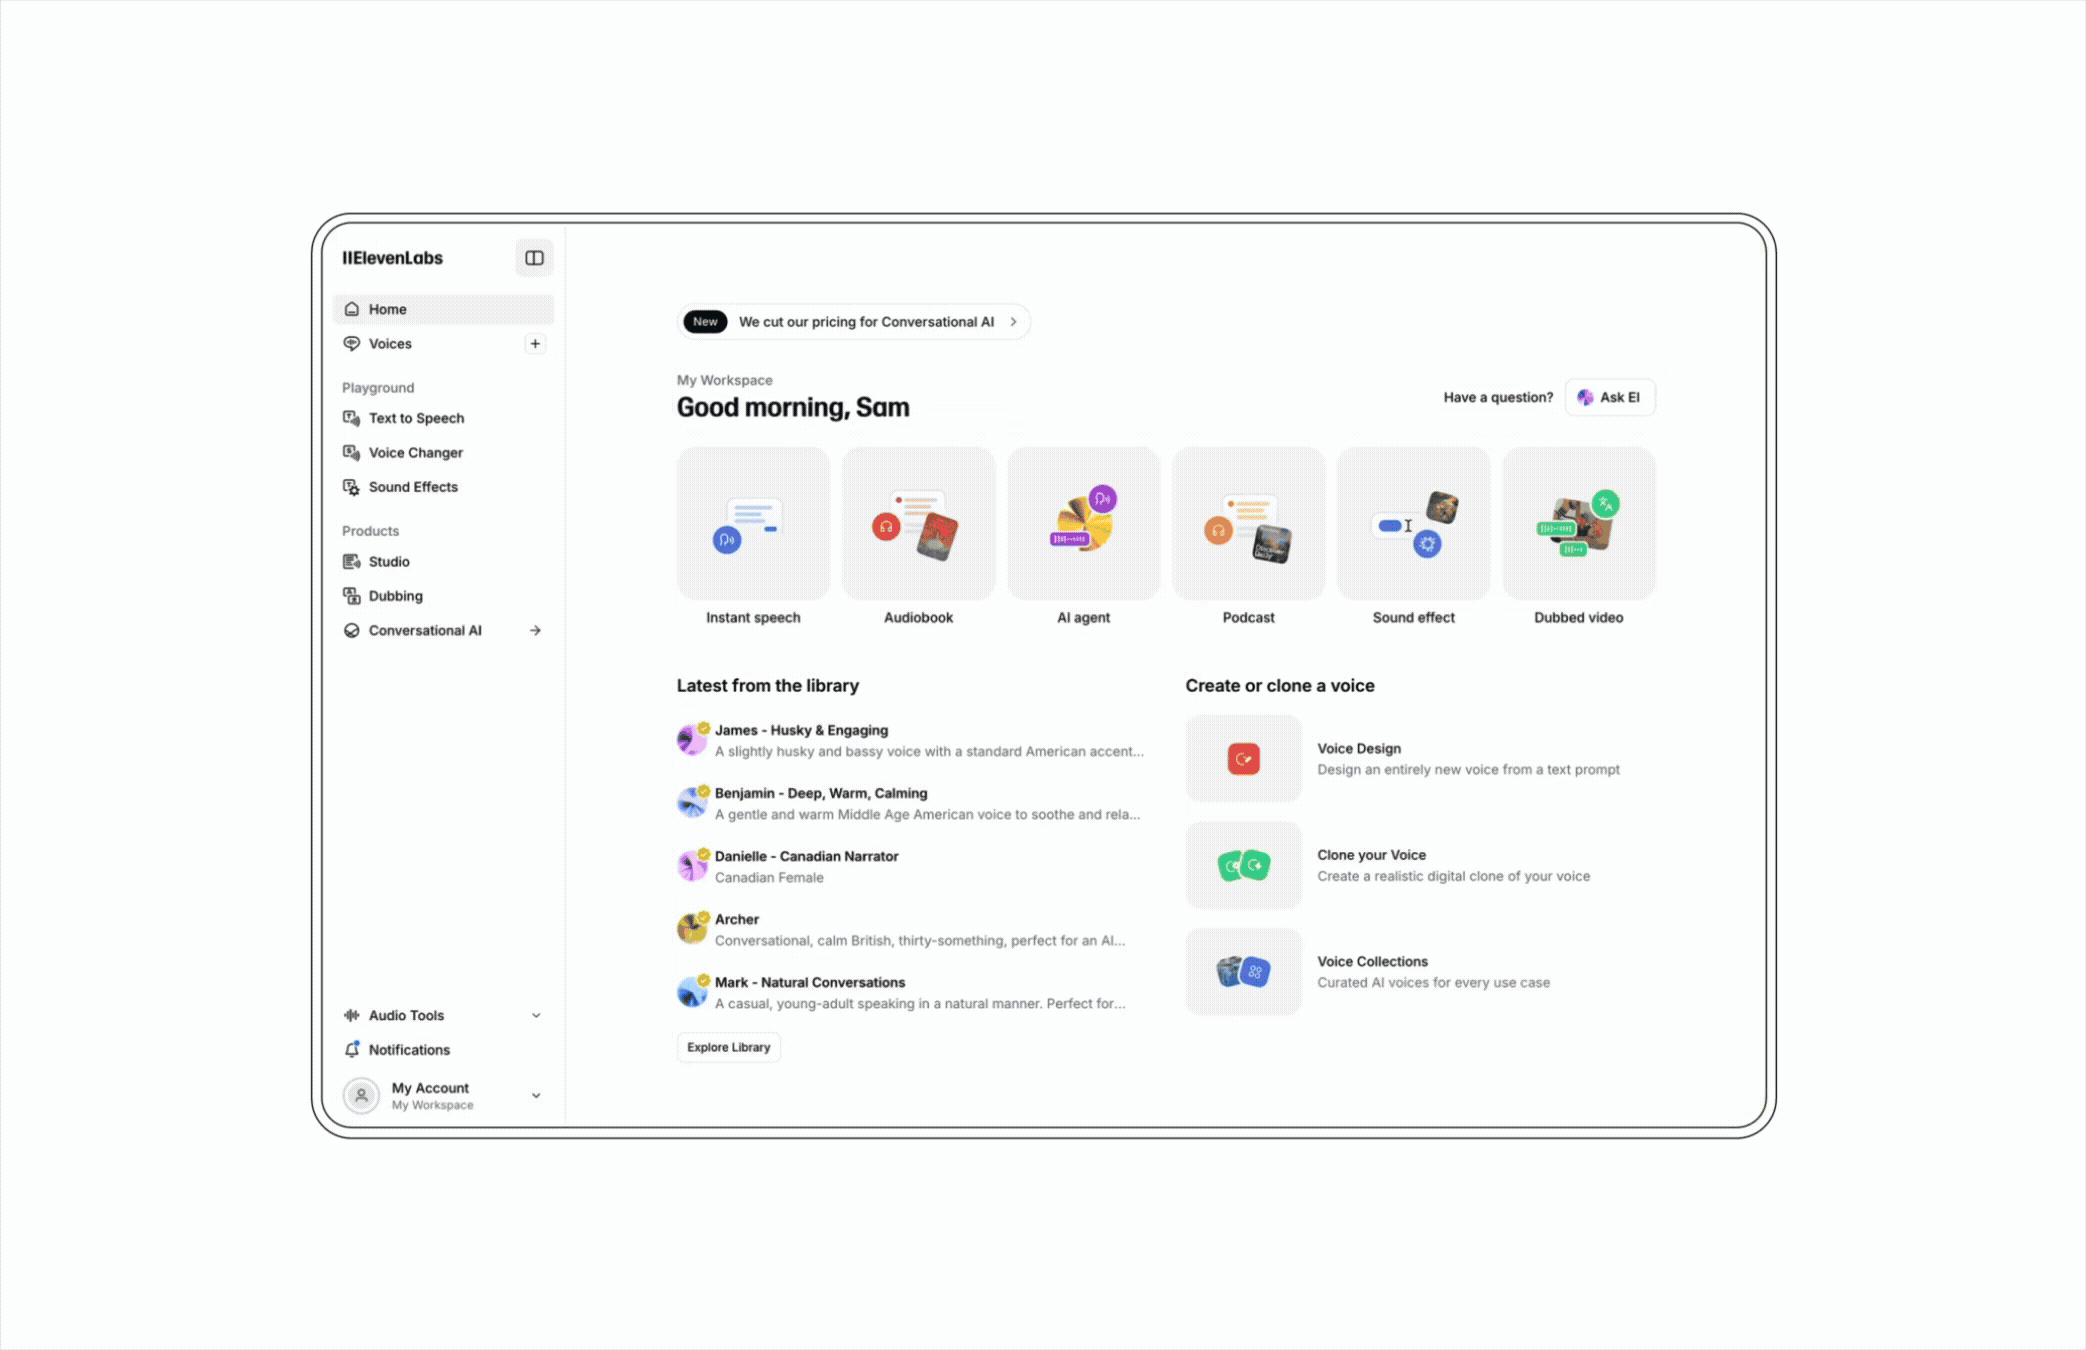Click the Notifications bell icon
Image resolution: width=2086 pixels, height=1350 pixels.
point(352,1049)
